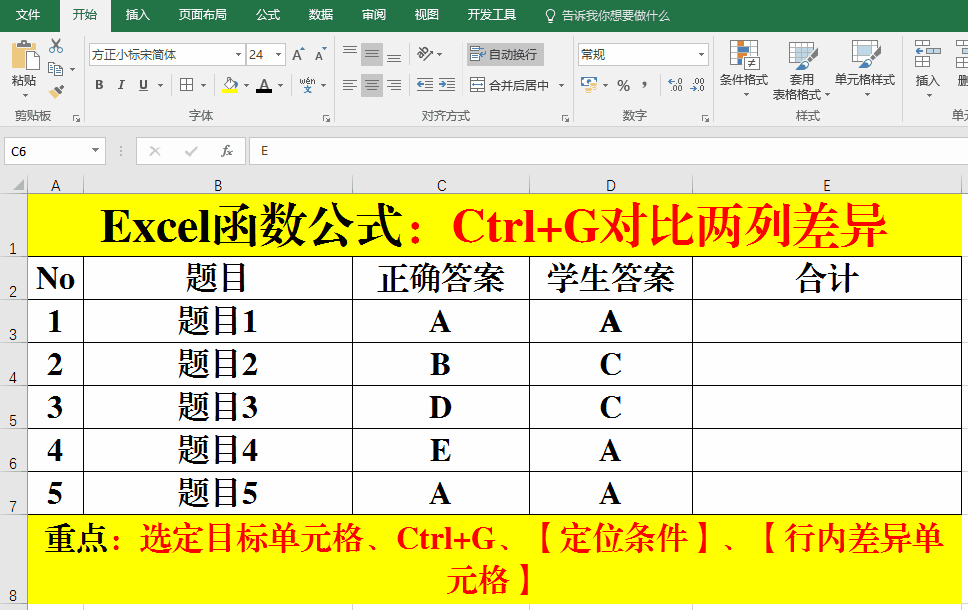Click the increase indent icon
Image resolution: width=968 pixels, height=610 pixels.
447,86
